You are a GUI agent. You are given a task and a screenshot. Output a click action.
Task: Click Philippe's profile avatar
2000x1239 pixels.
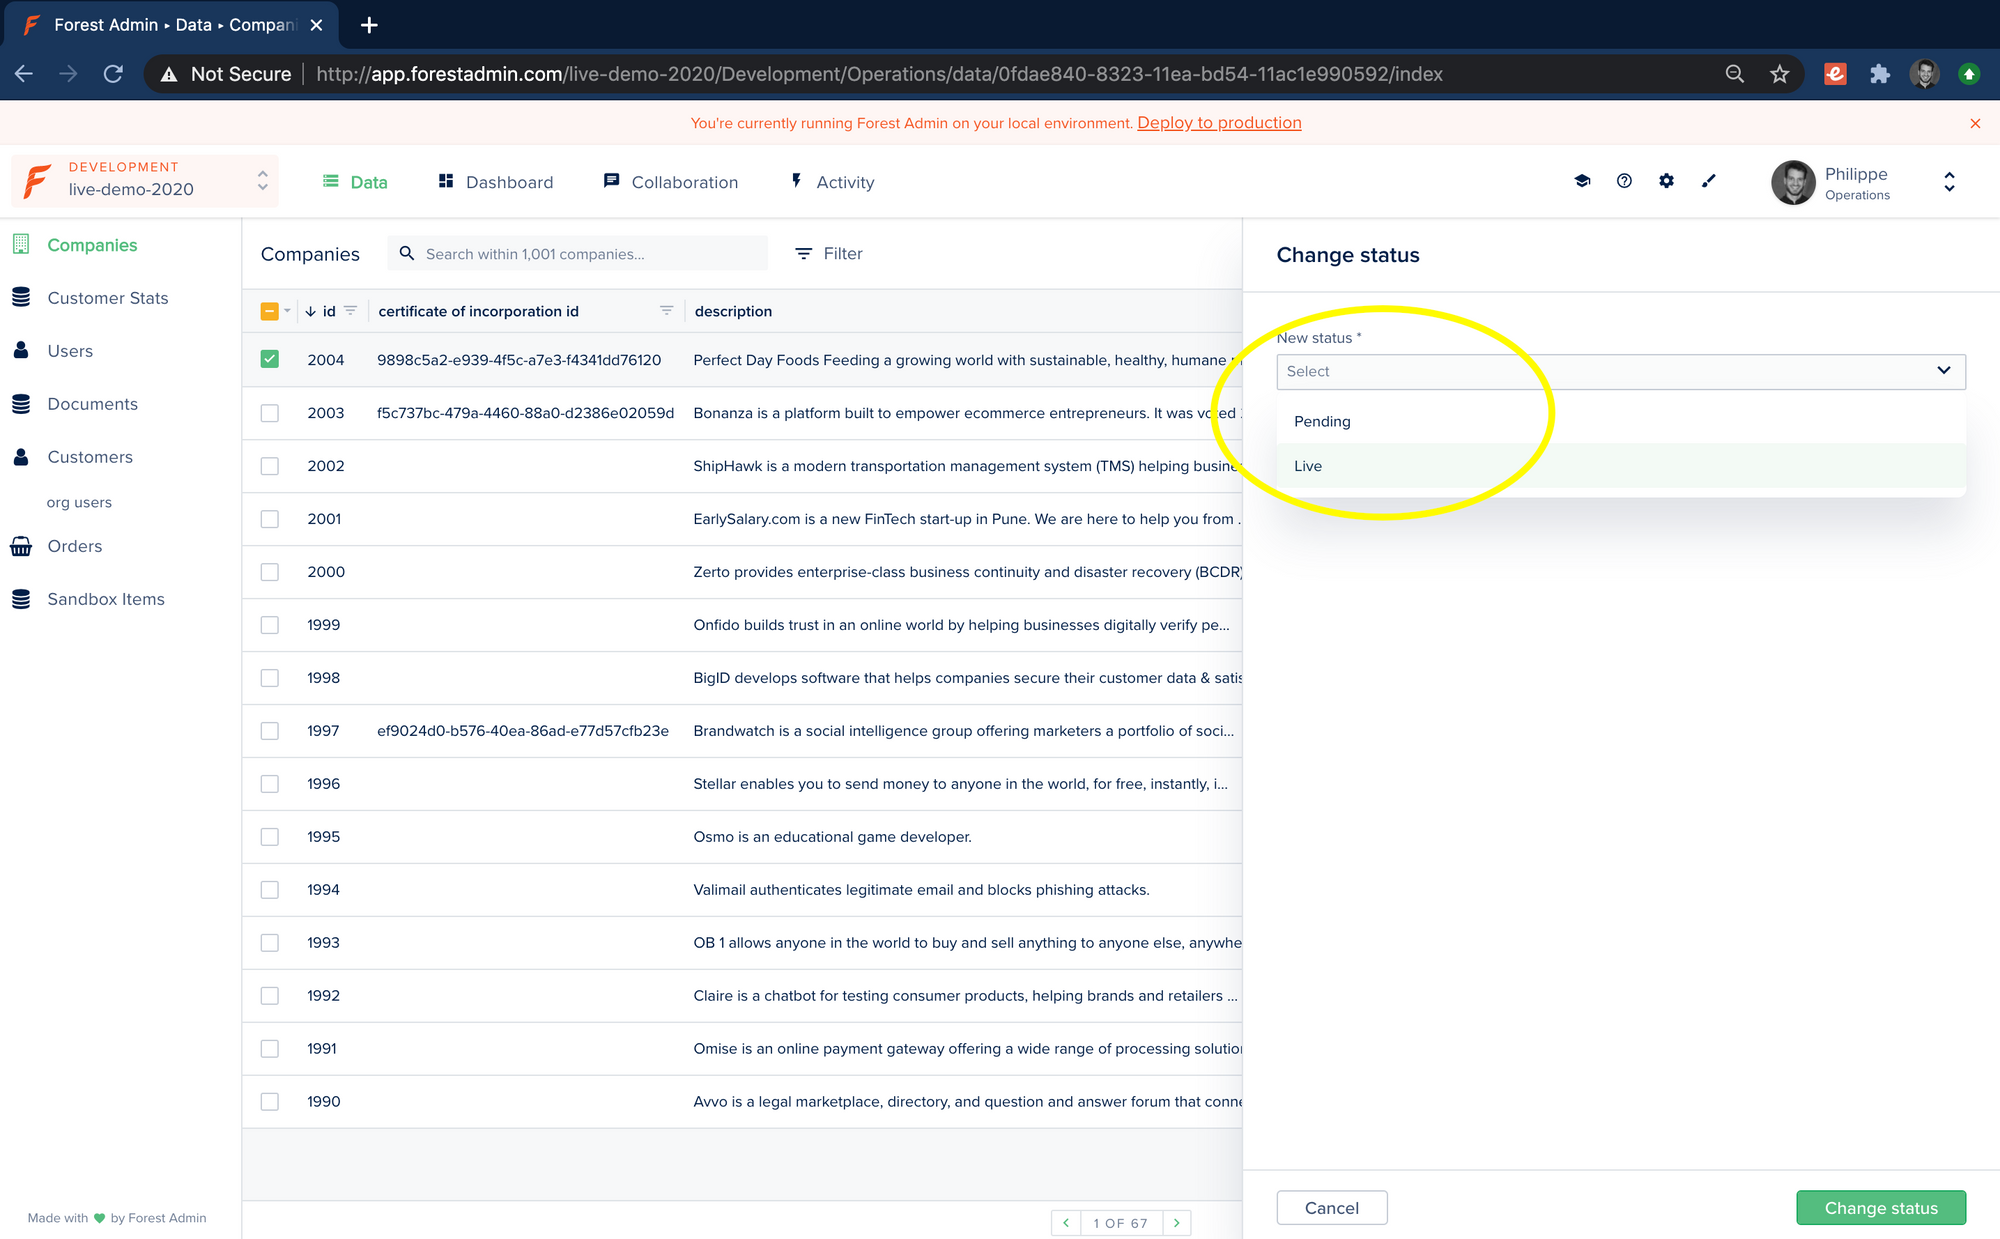point(1793,182)
